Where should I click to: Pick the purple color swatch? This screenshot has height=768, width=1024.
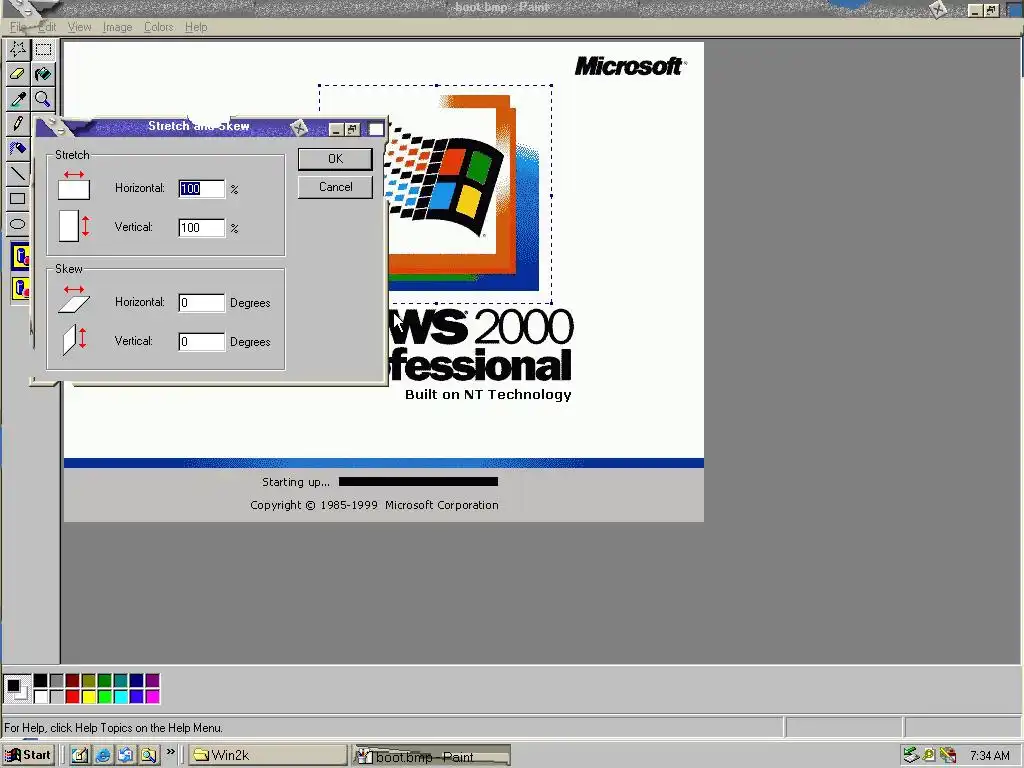(x=152, y=680)
